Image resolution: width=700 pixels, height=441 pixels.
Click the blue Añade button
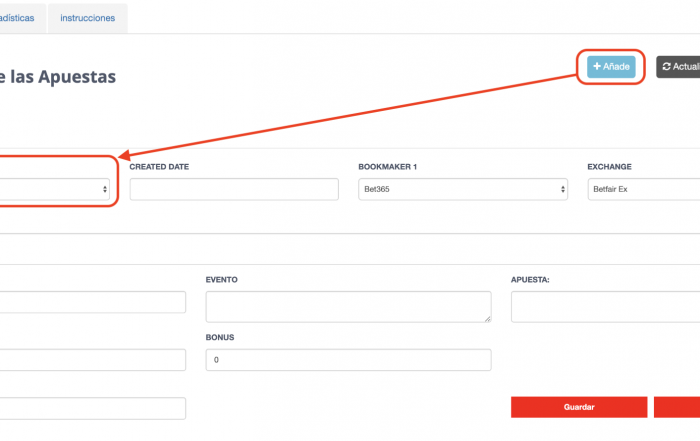611,67
